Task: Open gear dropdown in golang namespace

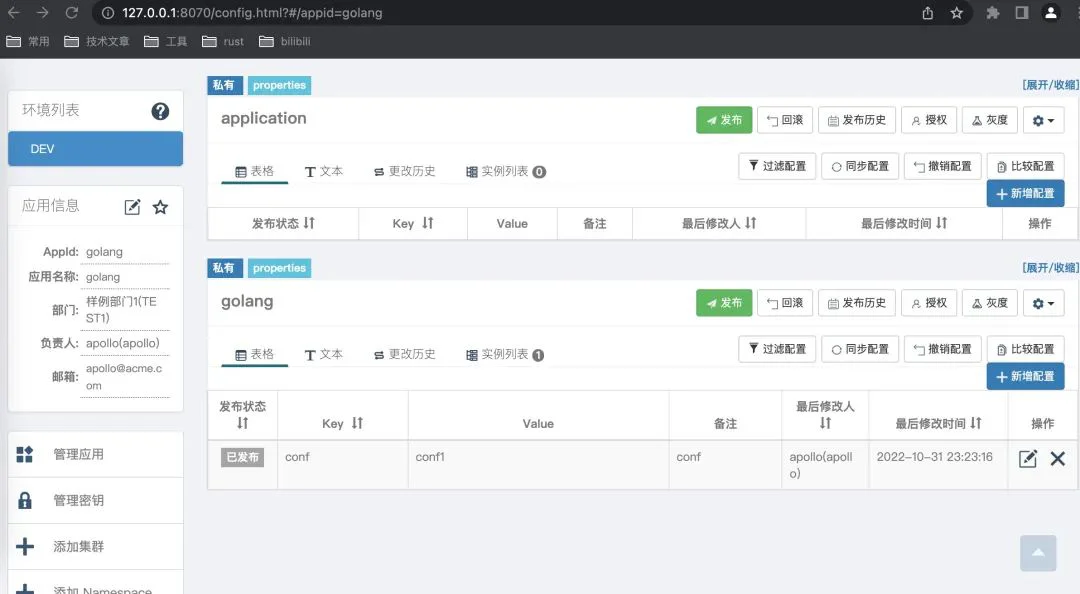Action: click(x=1043, y=303)
